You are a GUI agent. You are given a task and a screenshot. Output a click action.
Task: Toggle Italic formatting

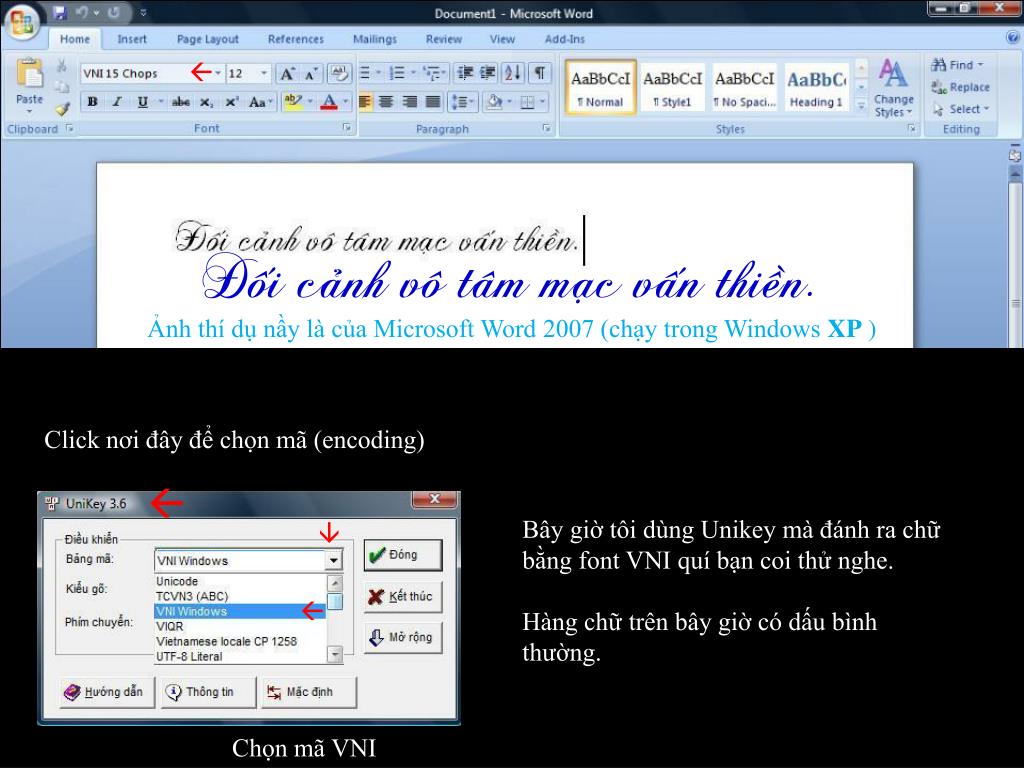click(117, 102)
